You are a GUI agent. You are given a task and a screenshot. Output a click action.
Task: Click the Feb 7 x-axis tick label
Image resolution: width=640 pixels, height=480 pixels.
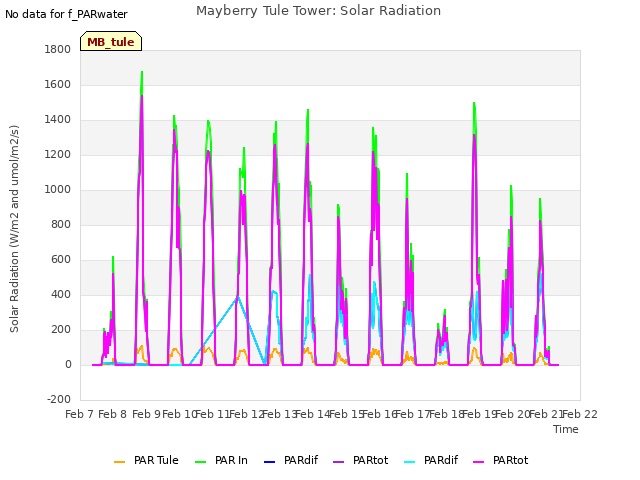pyautogui.click(x=80, y=414)
